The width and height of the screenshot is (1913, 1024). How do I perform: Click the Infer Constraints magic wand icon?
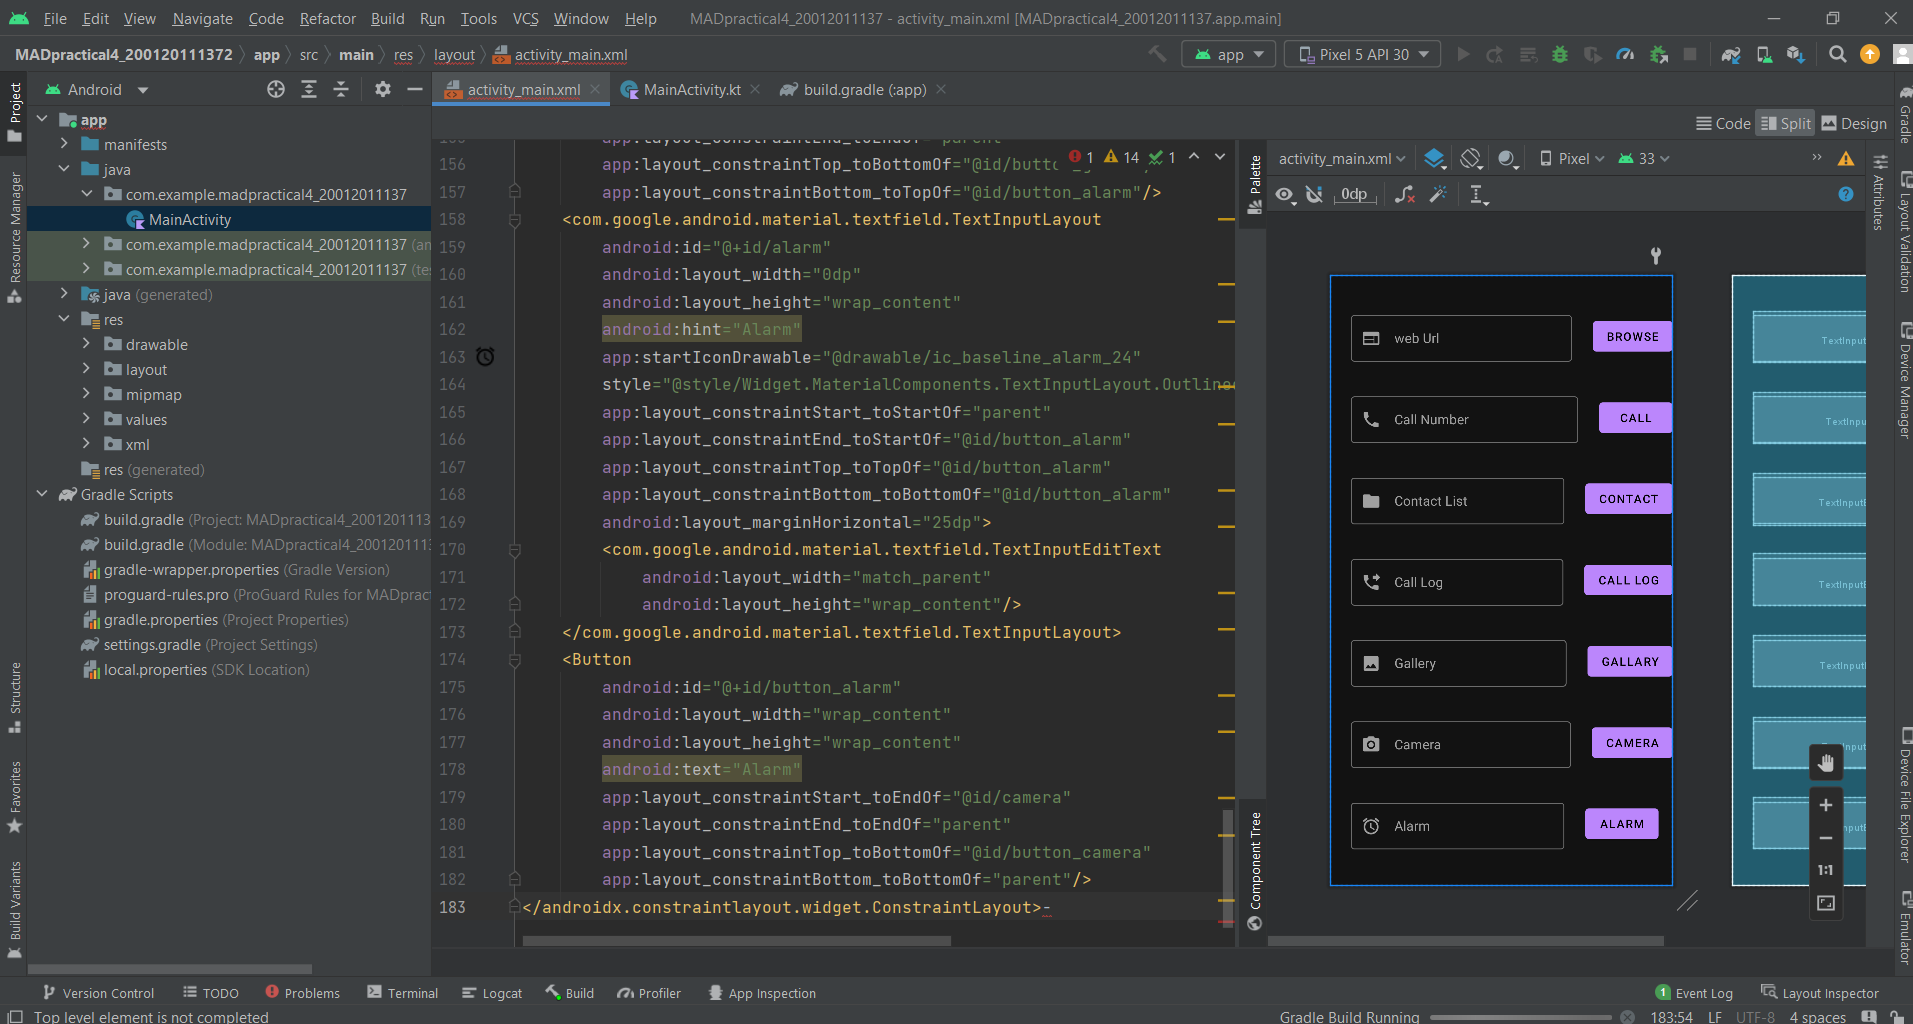pos(1438,195)
